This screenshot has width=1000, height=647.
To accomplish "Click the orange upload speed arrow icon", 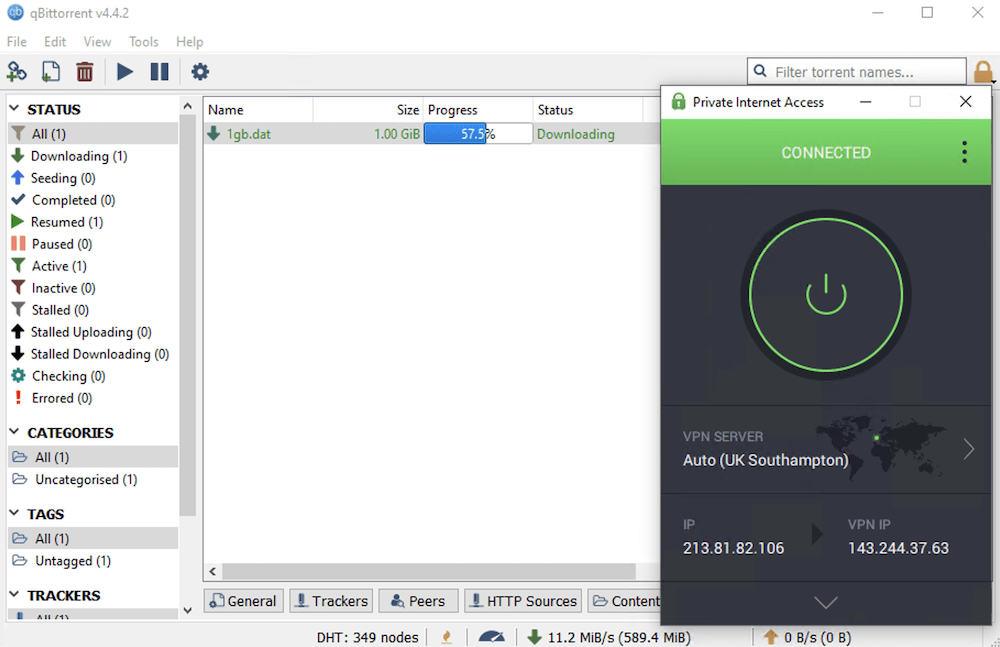I will [770, 637].
